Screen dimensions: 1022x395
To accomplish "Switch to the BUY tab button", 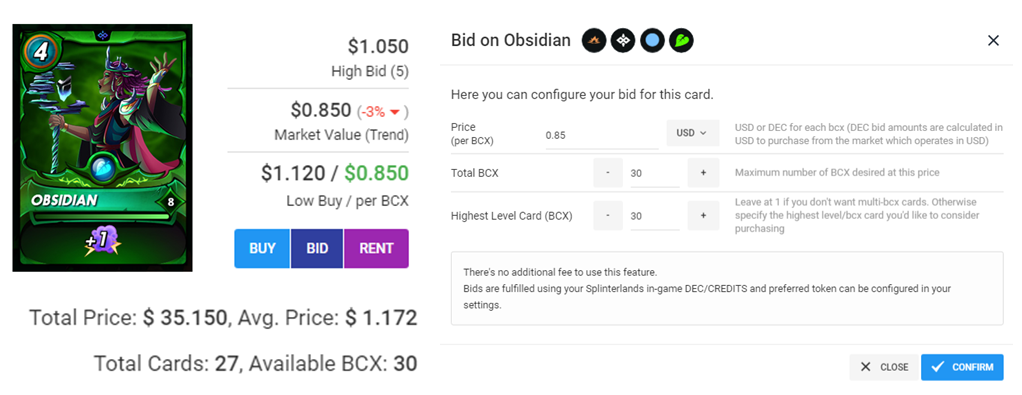I will (x=263, y=248).
